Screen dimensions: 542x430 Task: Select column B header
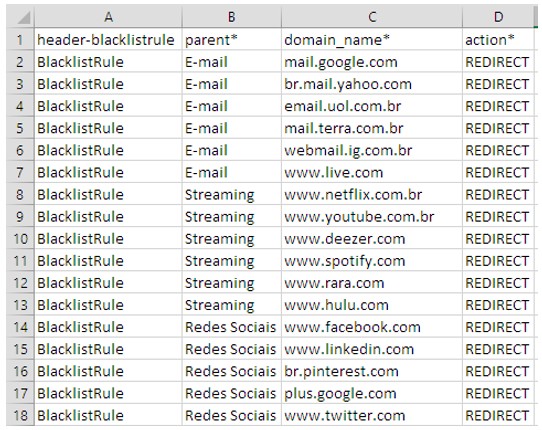coord(232,17)
